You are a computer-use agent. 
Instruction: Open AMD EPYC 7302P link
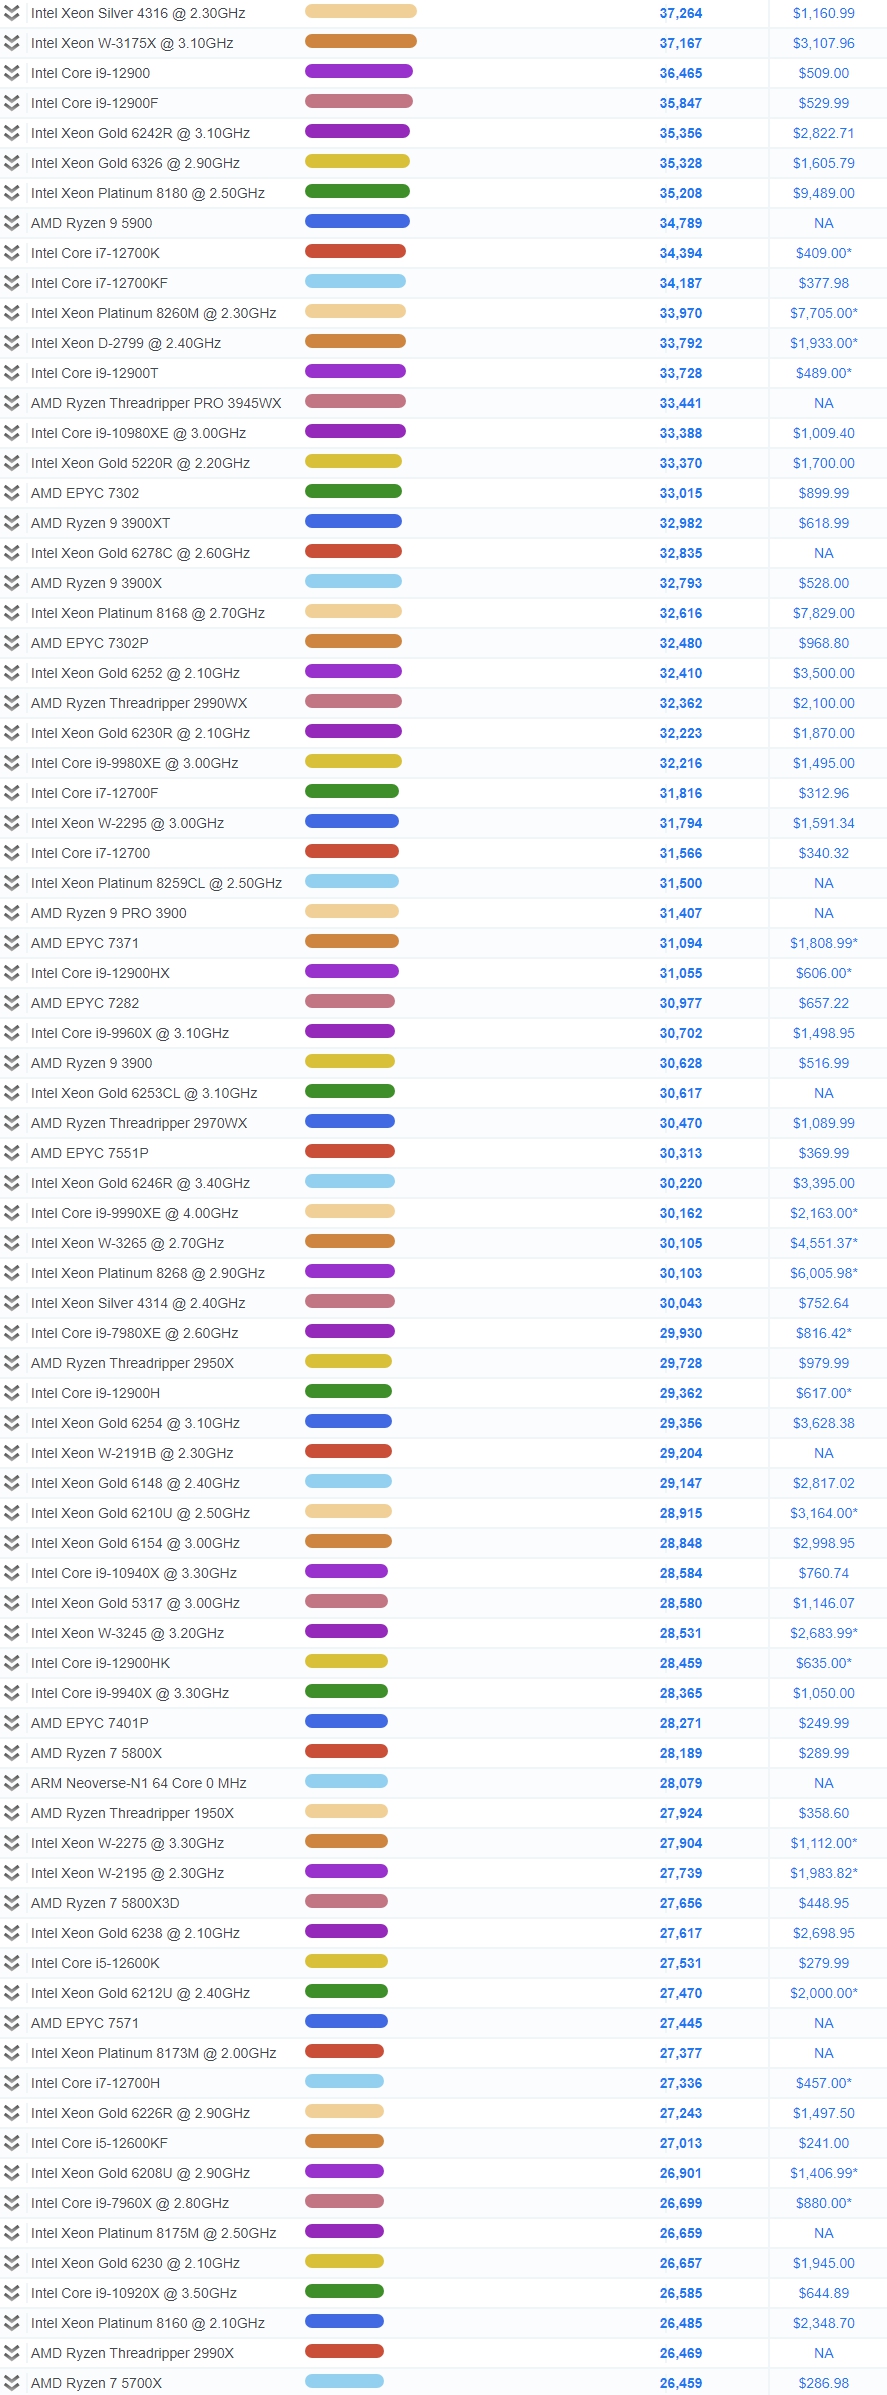point(90,643)
